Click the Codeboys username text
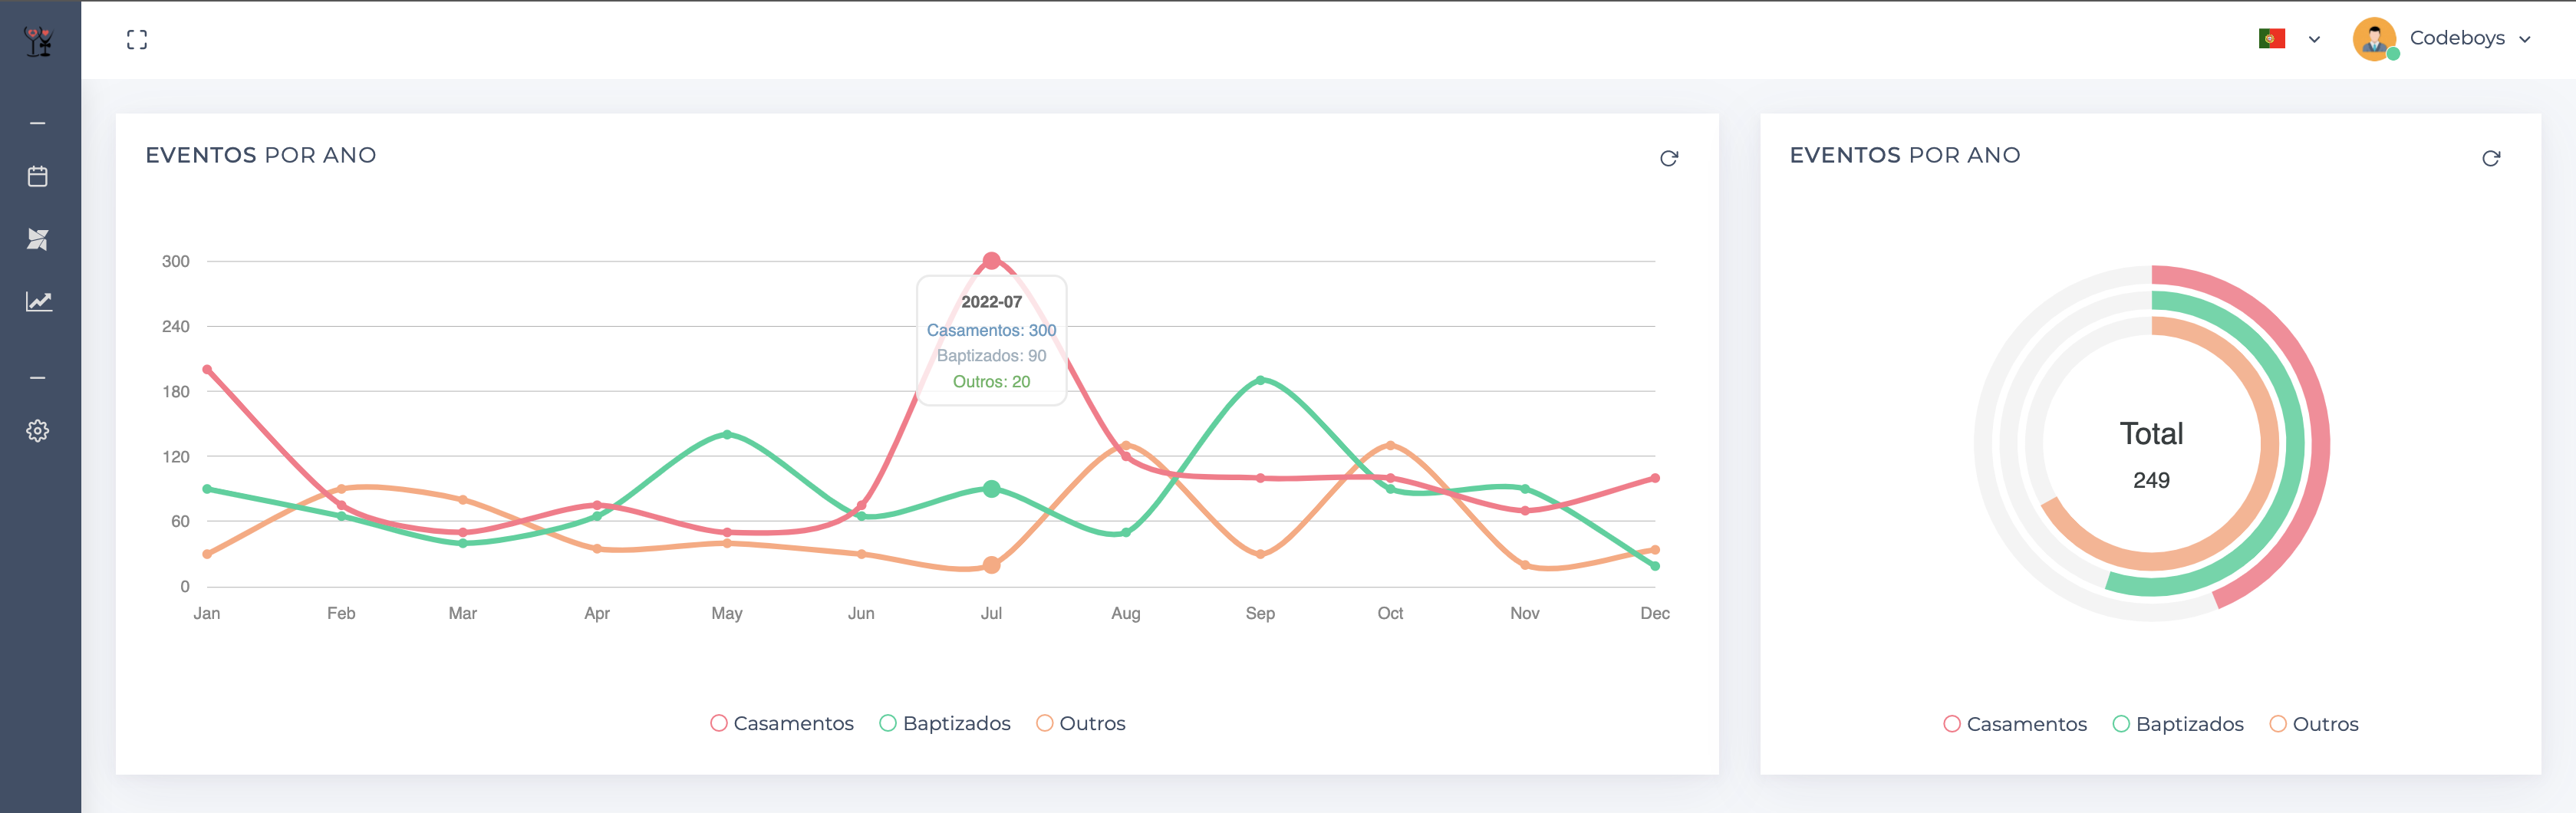The image size is (2576, 813). pyautogui.click(x=2456, y=38)
